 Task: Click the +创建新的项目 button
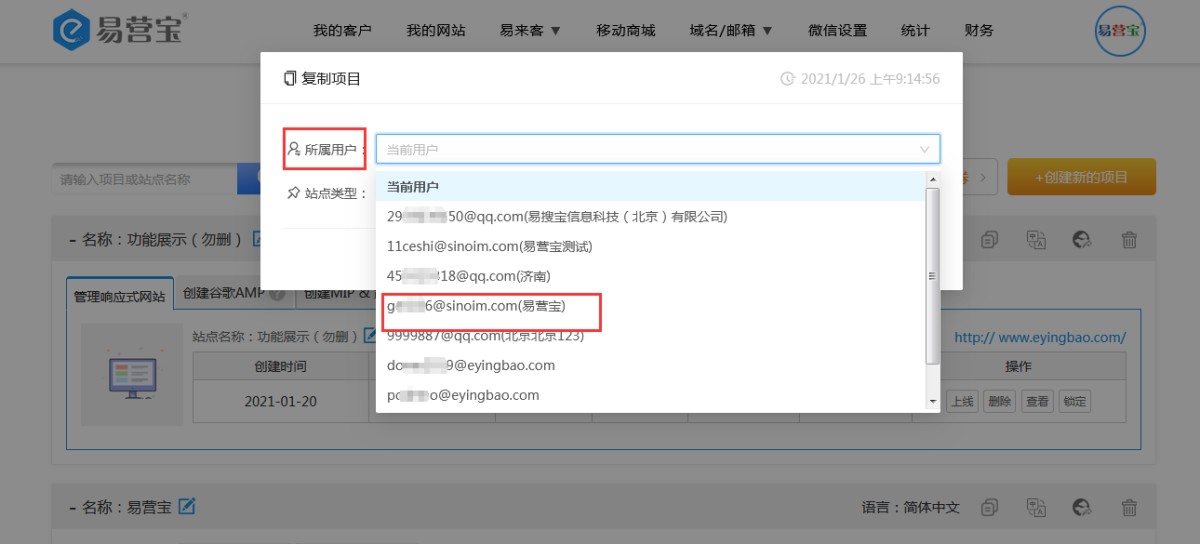(1081, 177)
